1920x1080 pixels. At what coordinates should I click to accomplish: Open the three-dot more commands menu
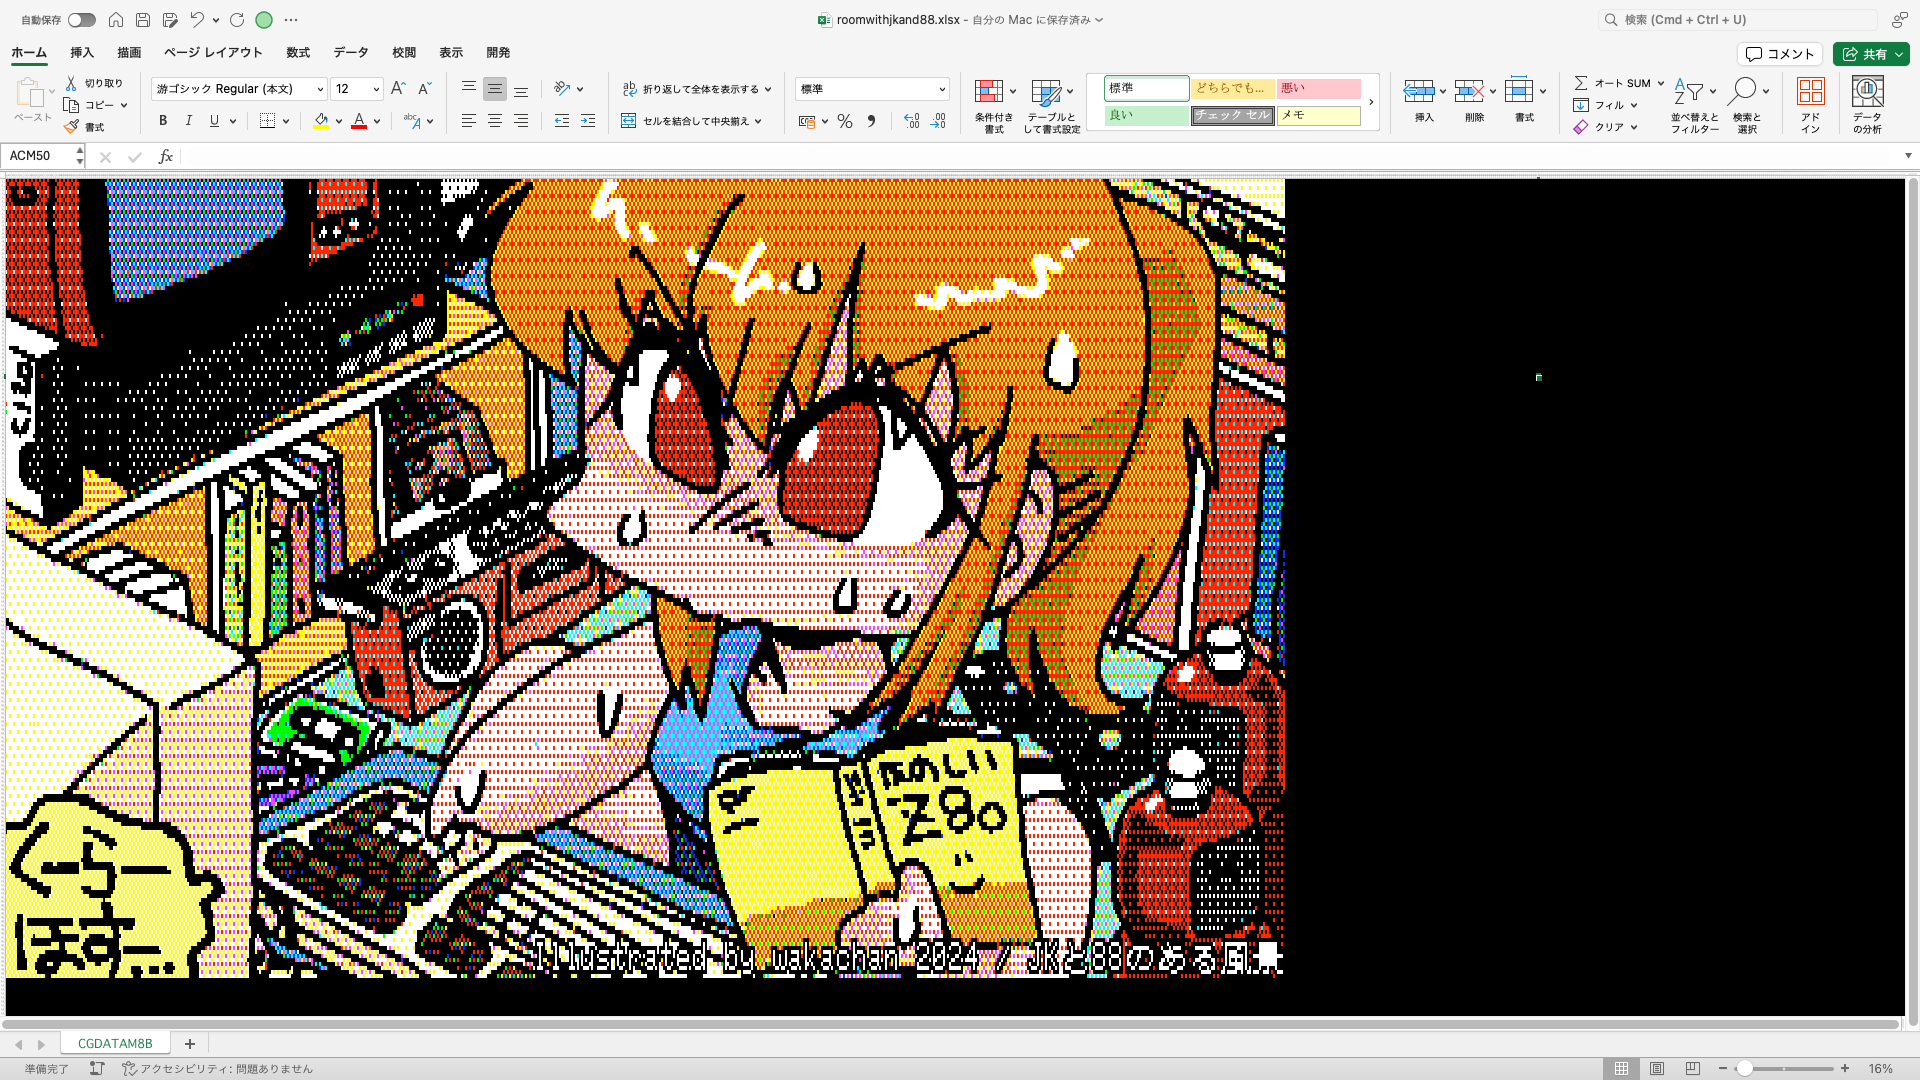click(x=291, y=20)
